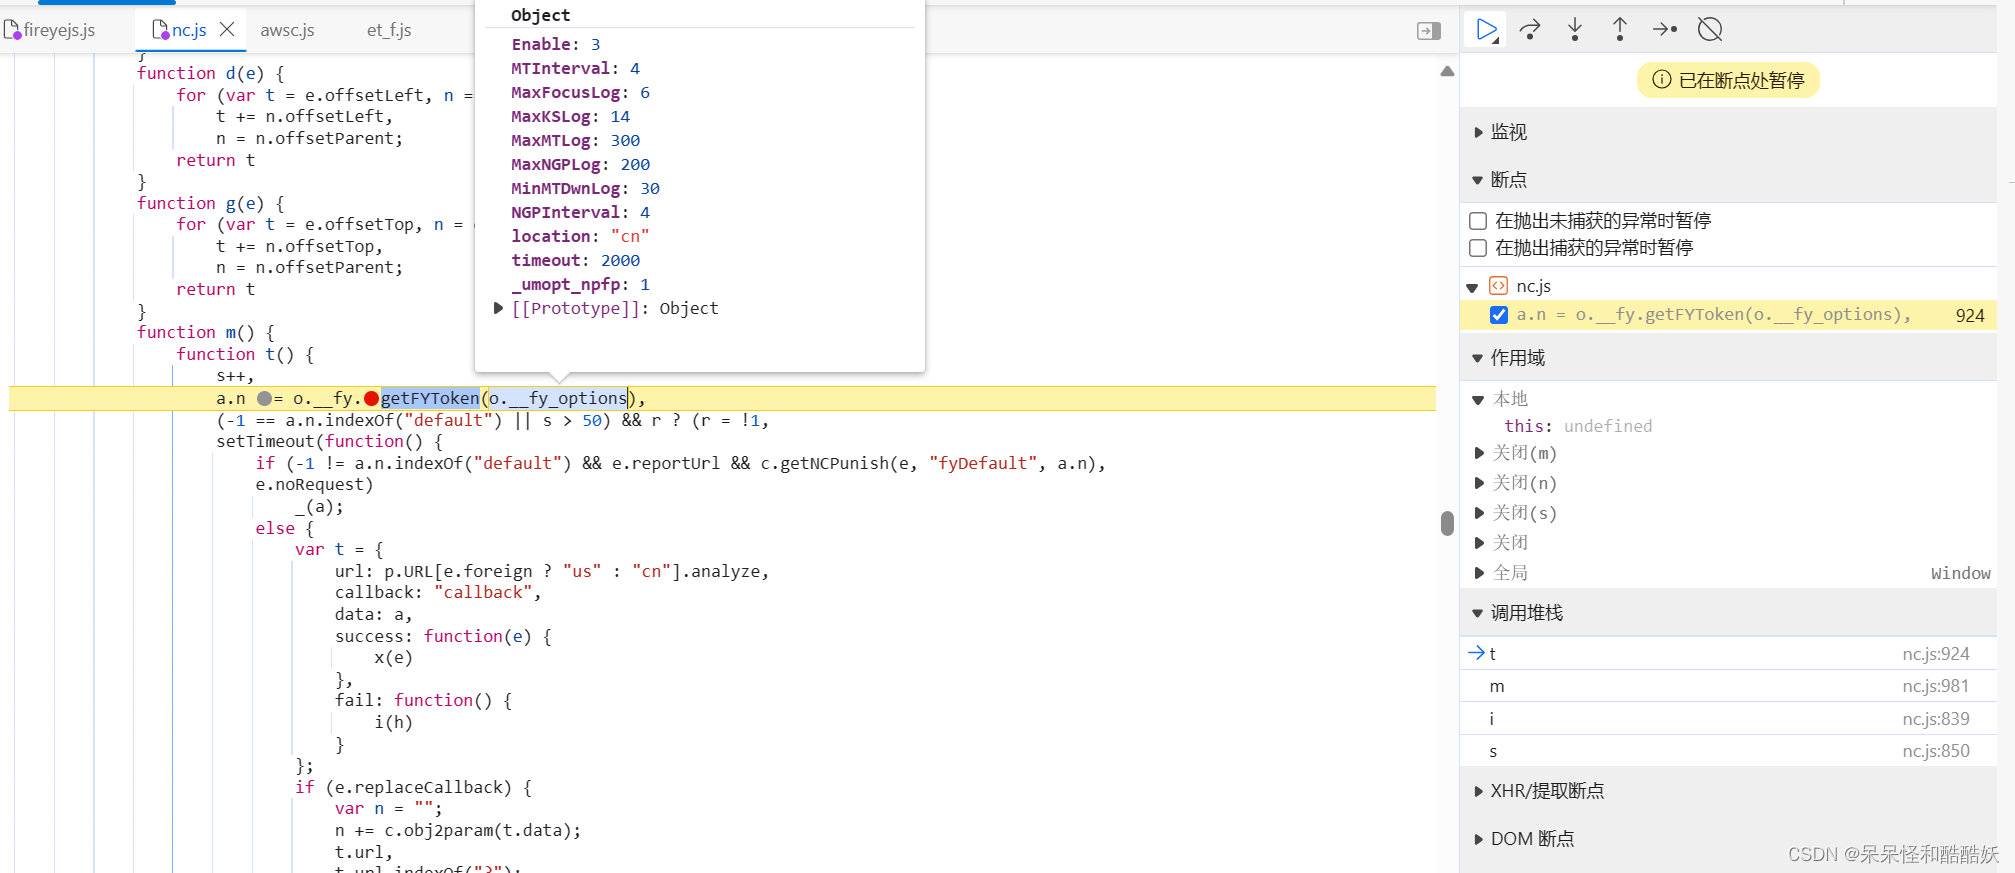
Task: Click MinMTDwnLog: 30 property
Action: [585, 188]
